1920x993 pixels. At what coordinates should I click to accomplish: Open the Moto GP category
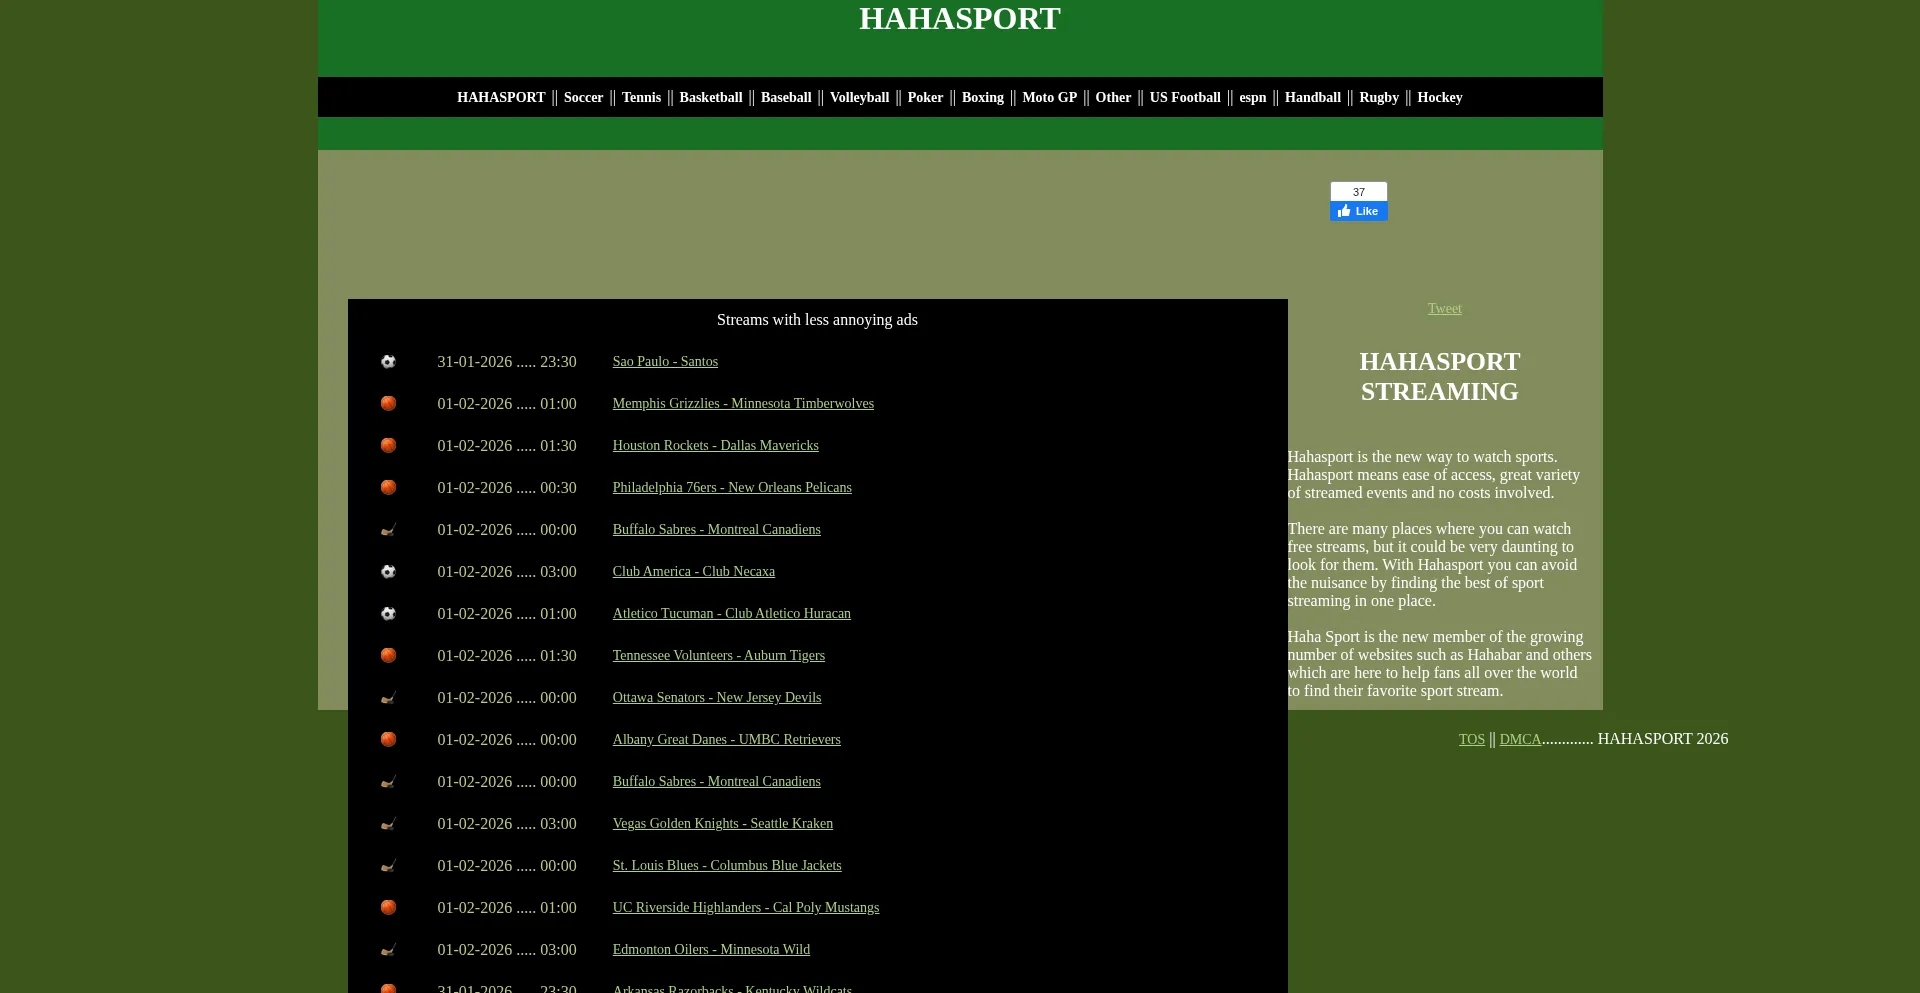click(x=1049, y=97)
